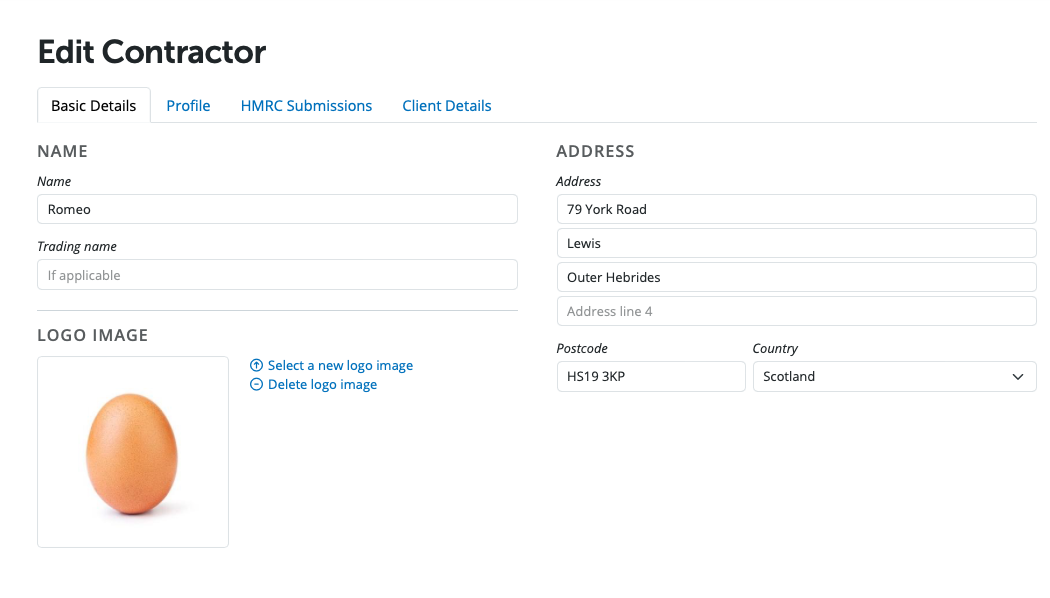Expand the Country dropdown chevron
This screenshot has height=598, width=1050.
point(1017,377)
